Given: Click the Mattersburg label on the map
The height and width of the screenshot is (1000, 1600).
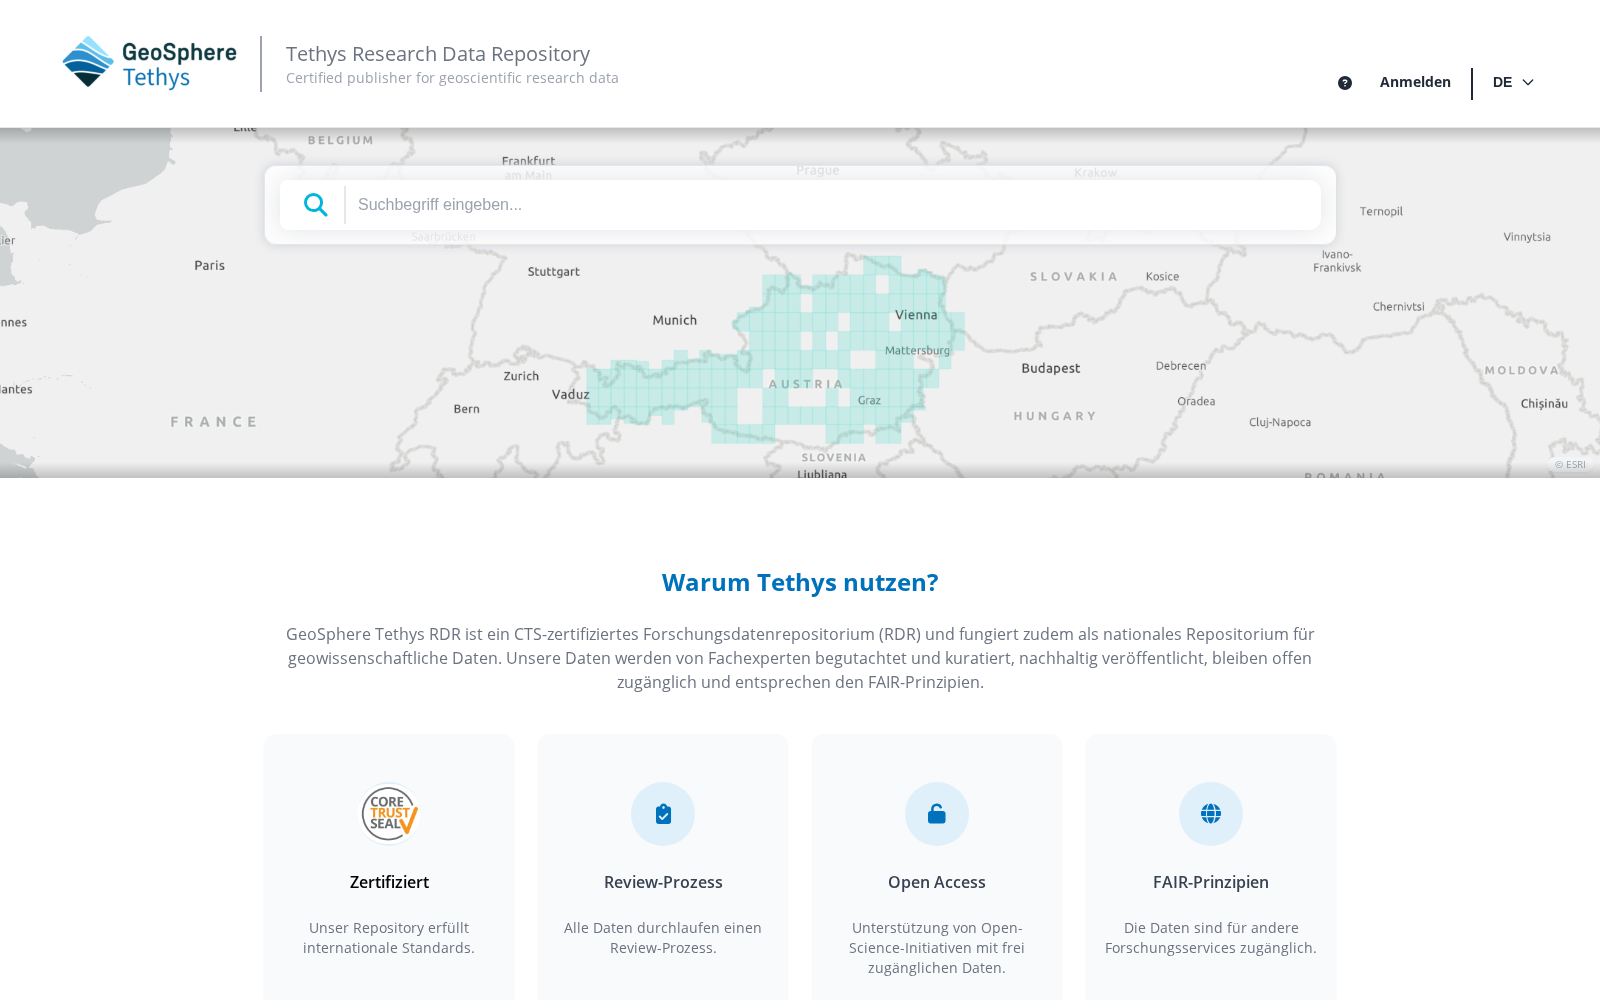Looking at the screenshot, I should (917, 351).
